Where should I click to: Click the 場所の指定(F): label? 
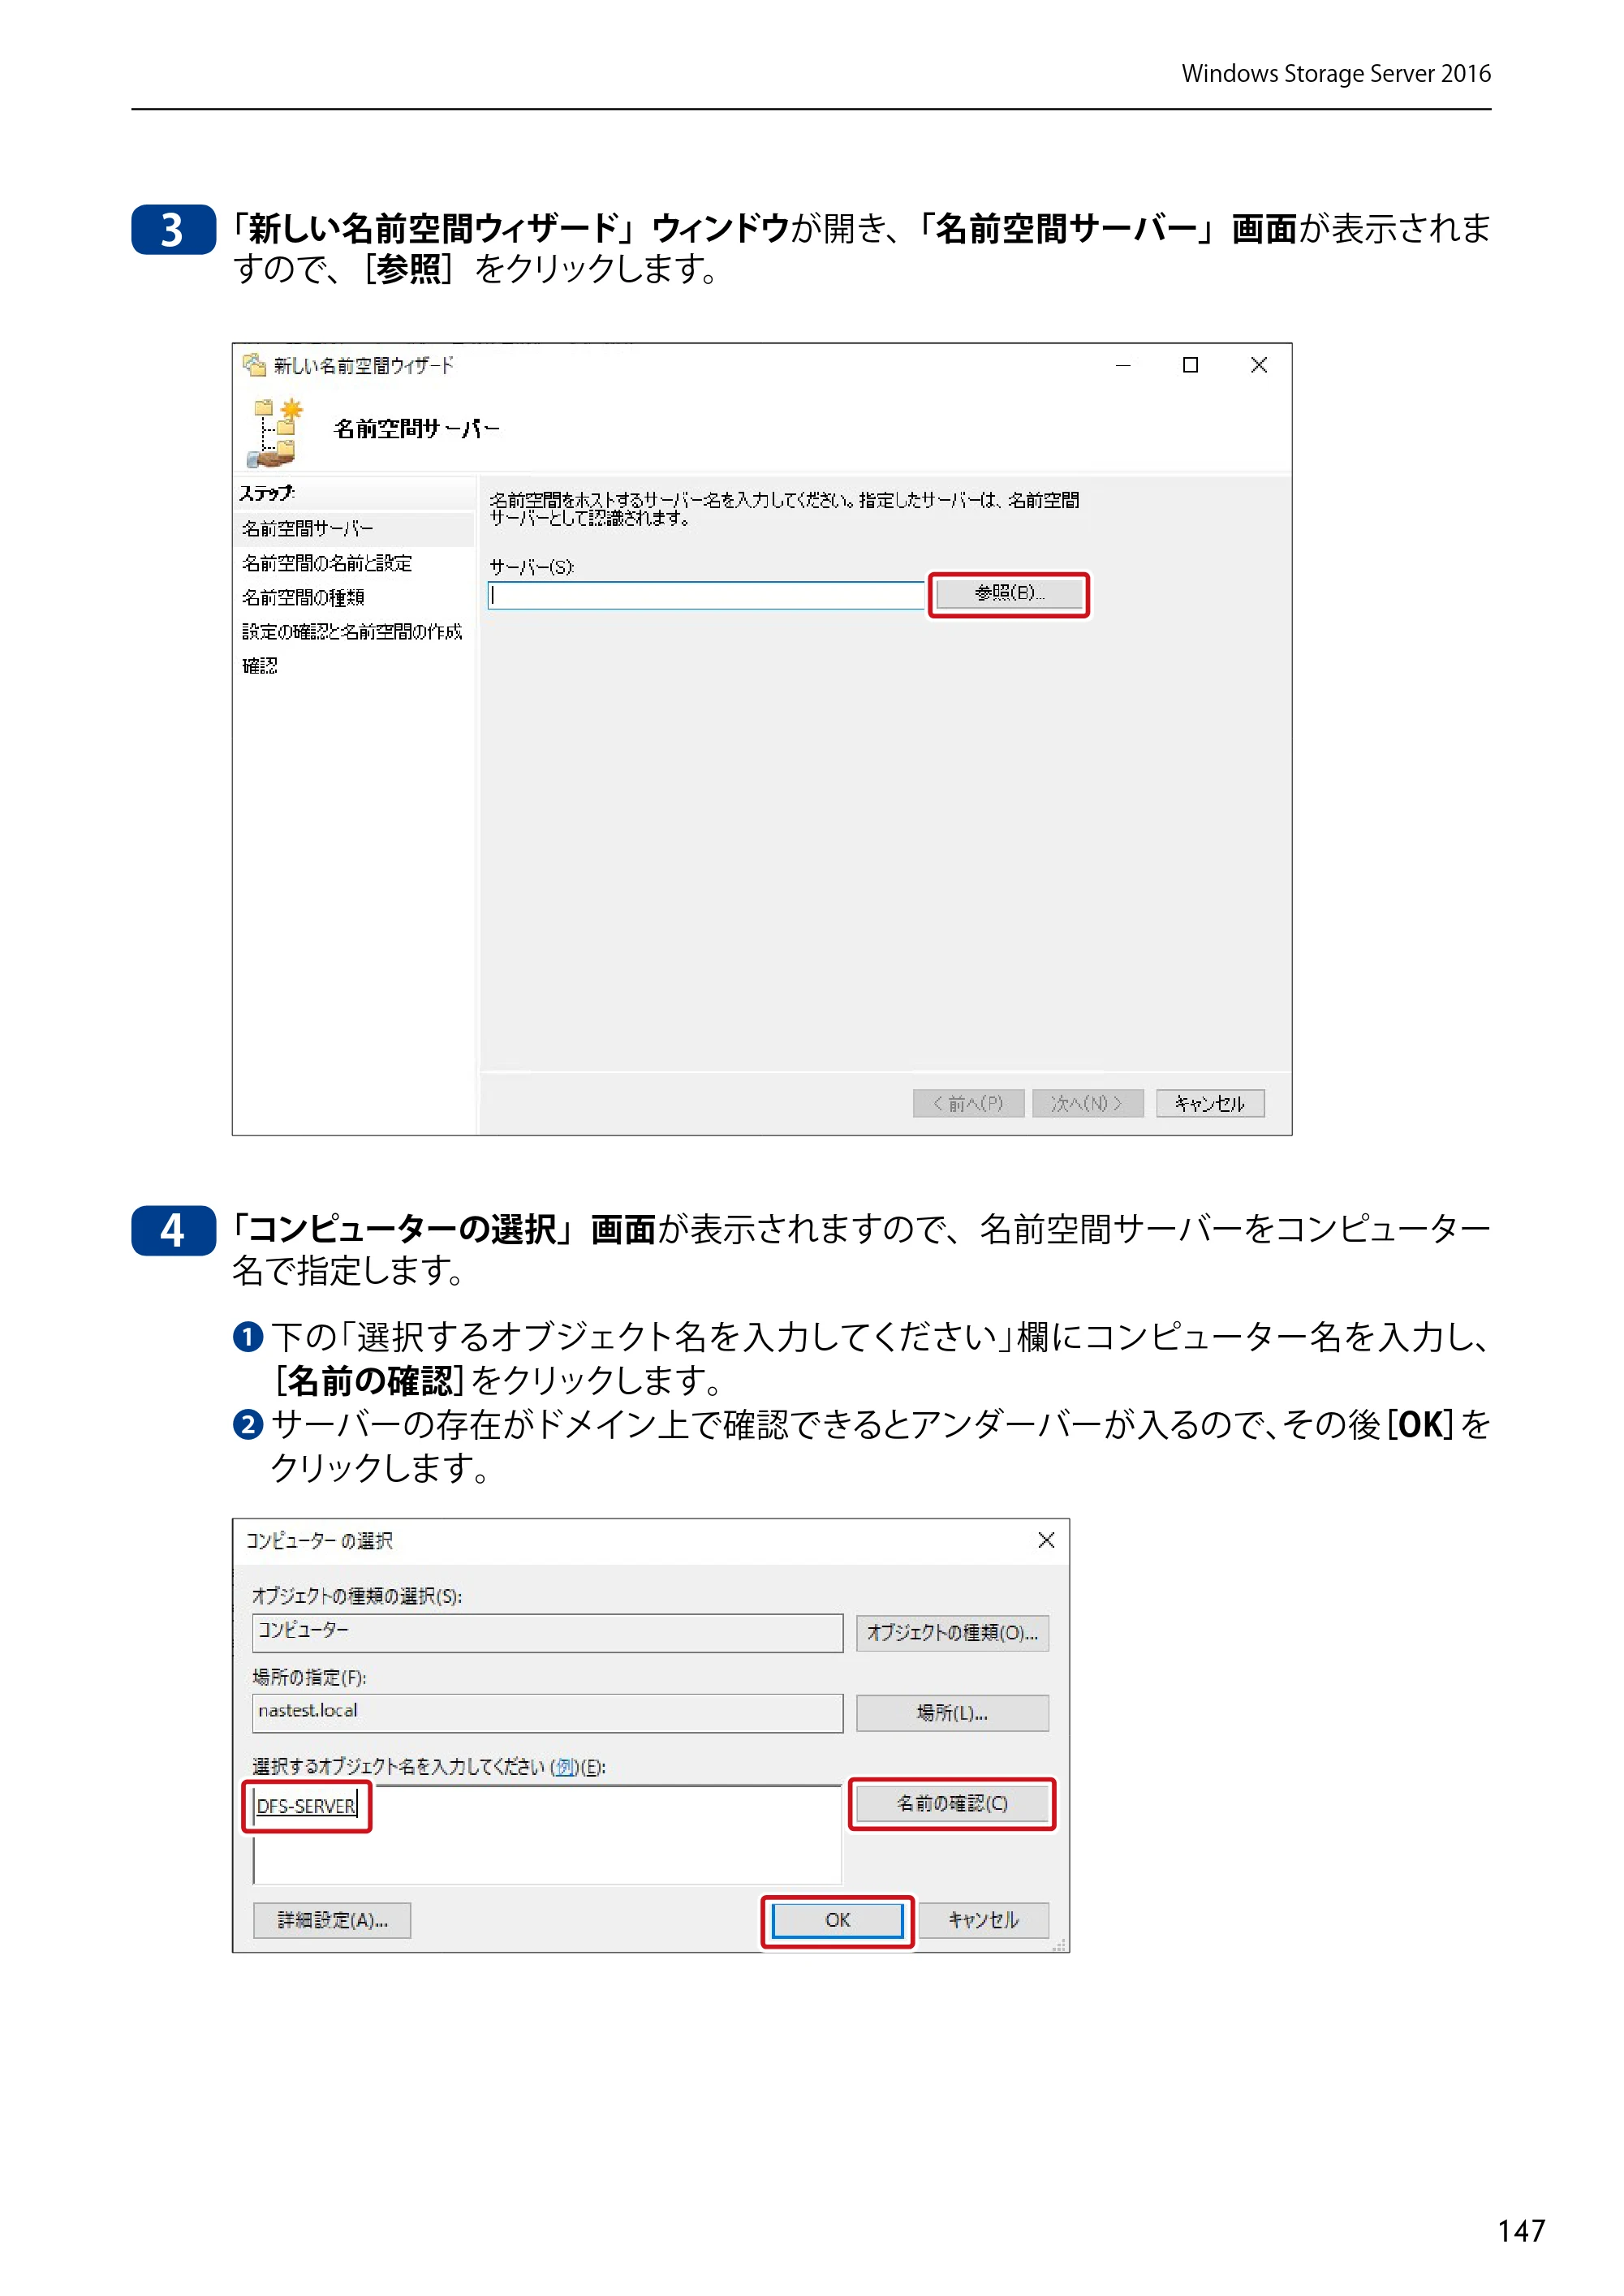coord(309,1677)
